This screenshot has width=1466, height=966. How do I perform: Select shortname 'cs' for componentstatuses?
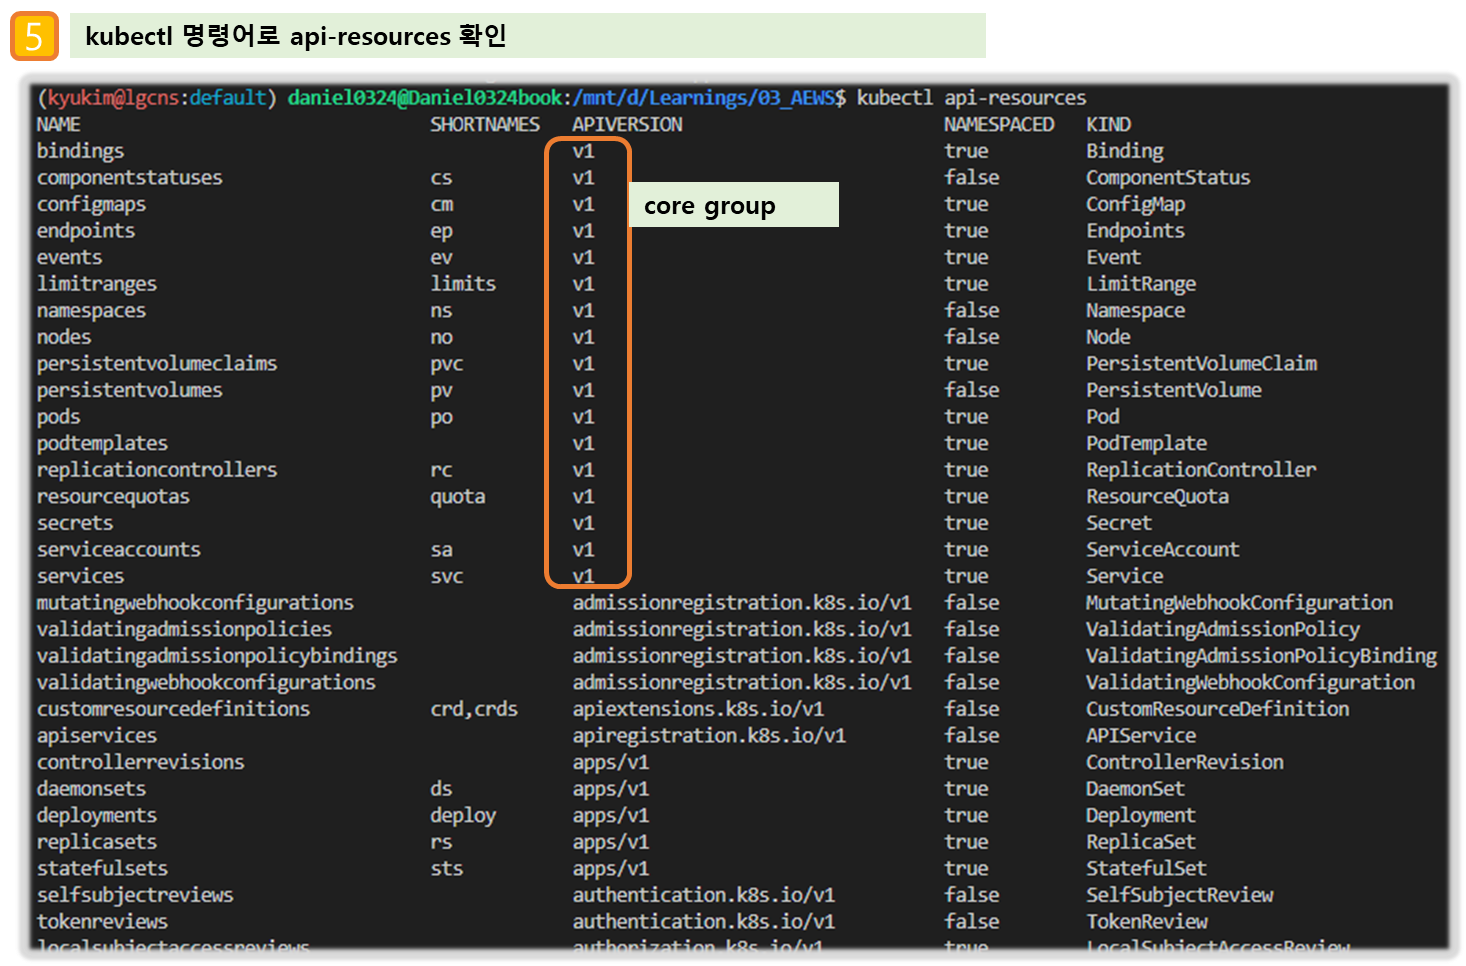441,178
